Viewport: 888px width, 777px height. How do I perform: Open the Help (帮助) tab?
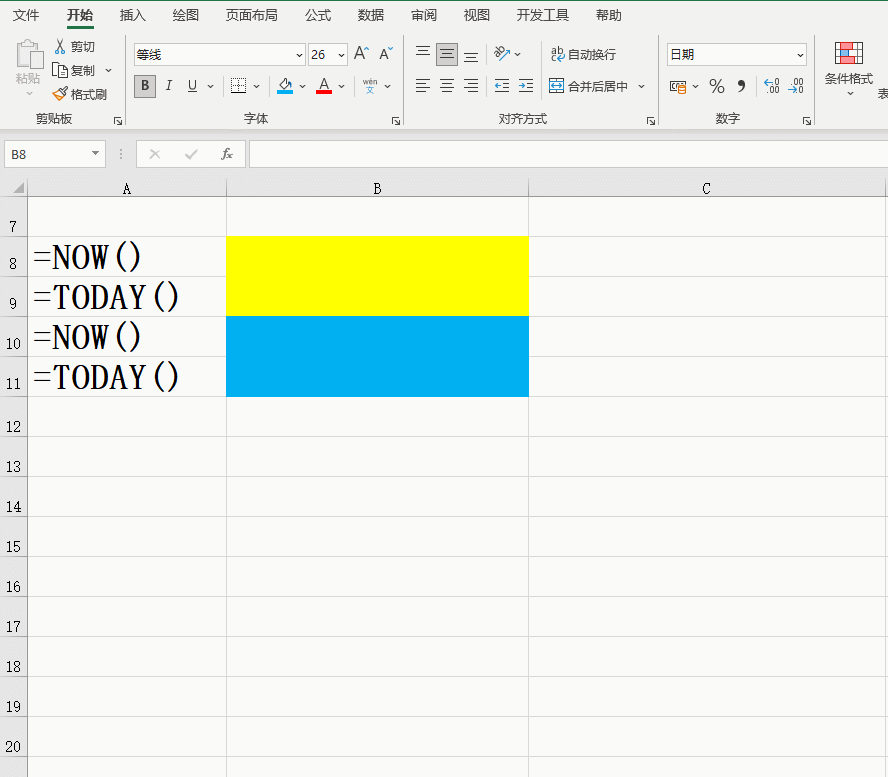[x=609, y=15]
